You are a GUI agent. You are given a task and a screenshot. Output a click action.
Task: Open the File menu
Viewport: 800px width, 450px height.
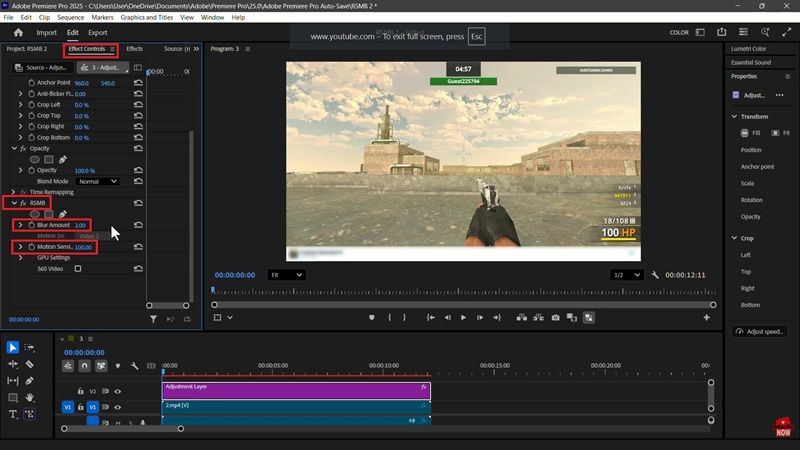(x=8, y=17)
